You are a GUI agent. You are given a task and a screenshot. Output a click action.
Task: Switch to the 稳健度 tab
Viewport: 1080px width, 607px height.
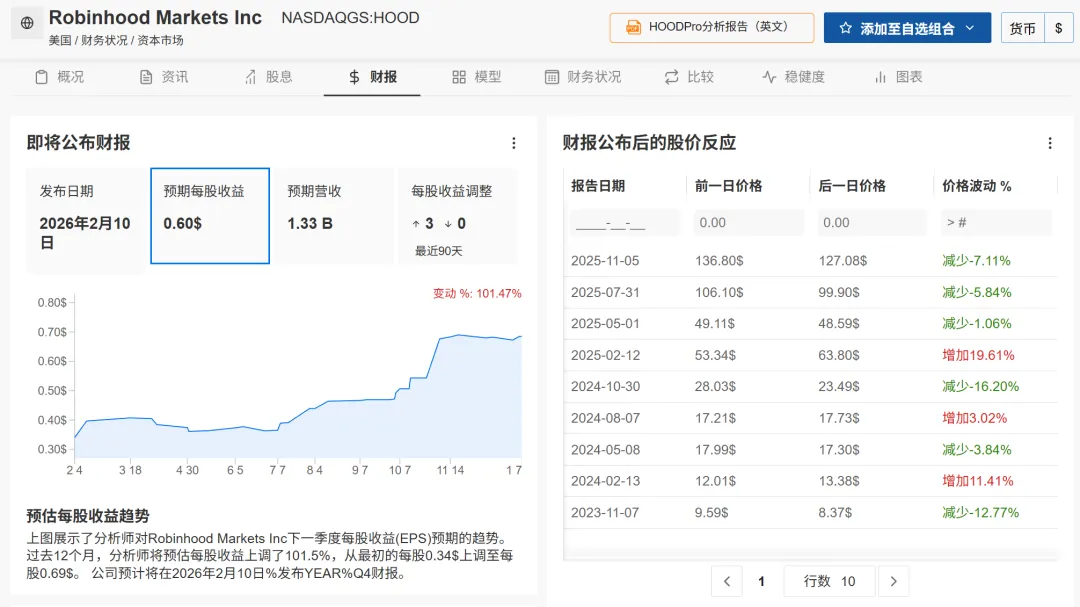point(793,77)
